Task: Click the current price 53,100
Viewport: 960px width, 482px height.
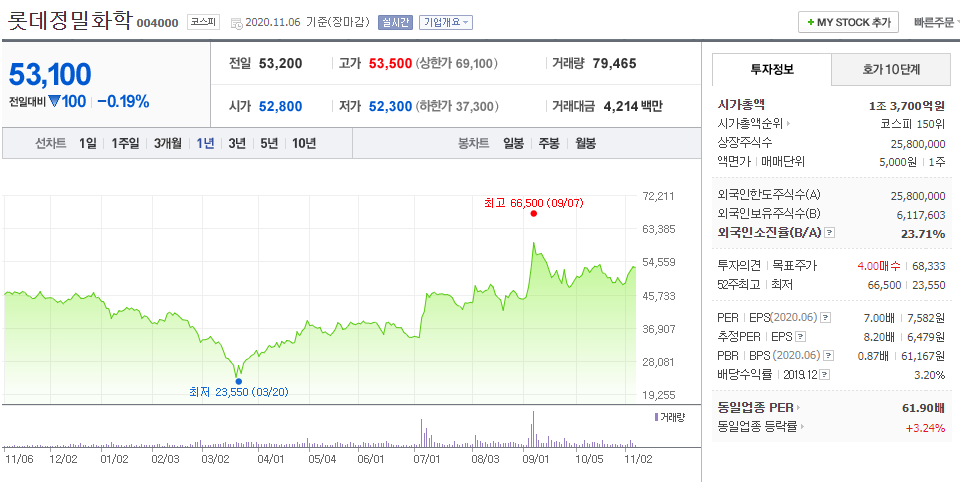Action: click(x=50, y=74)
